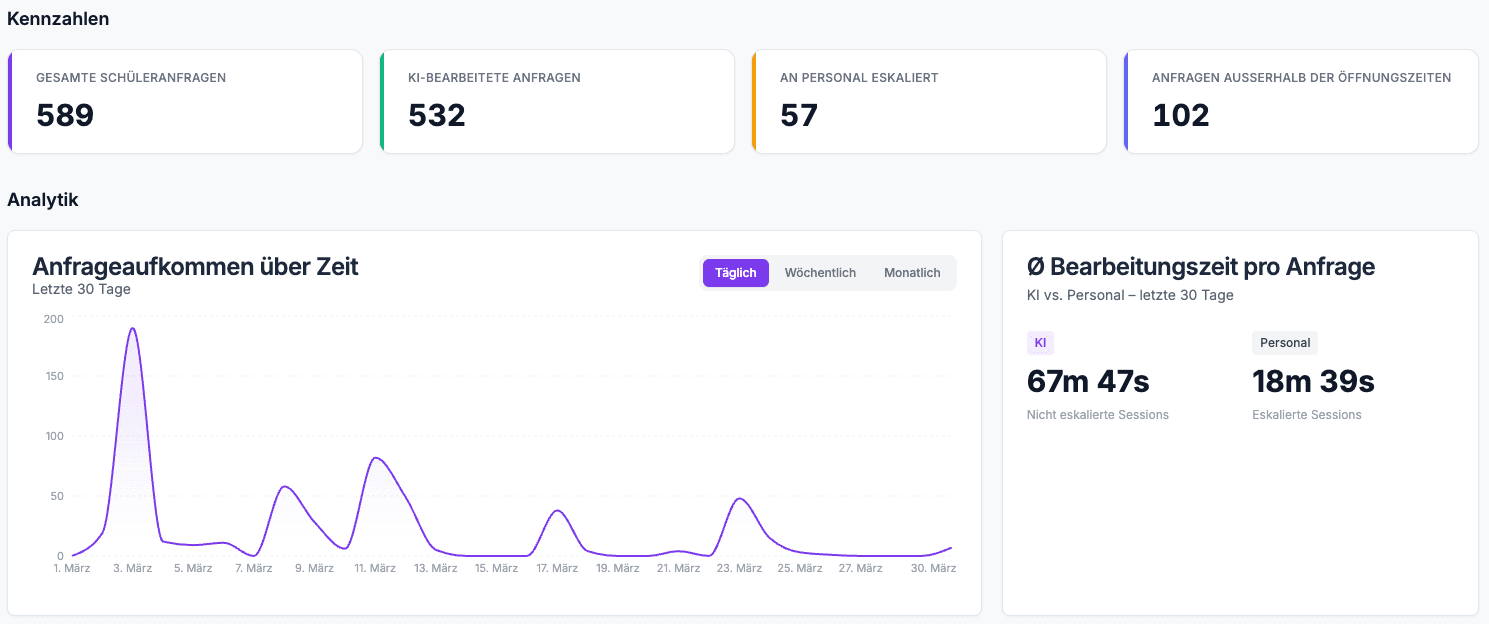Open the Anfragen außerhalb der Öffnungszeiten card

[1300, 100]
